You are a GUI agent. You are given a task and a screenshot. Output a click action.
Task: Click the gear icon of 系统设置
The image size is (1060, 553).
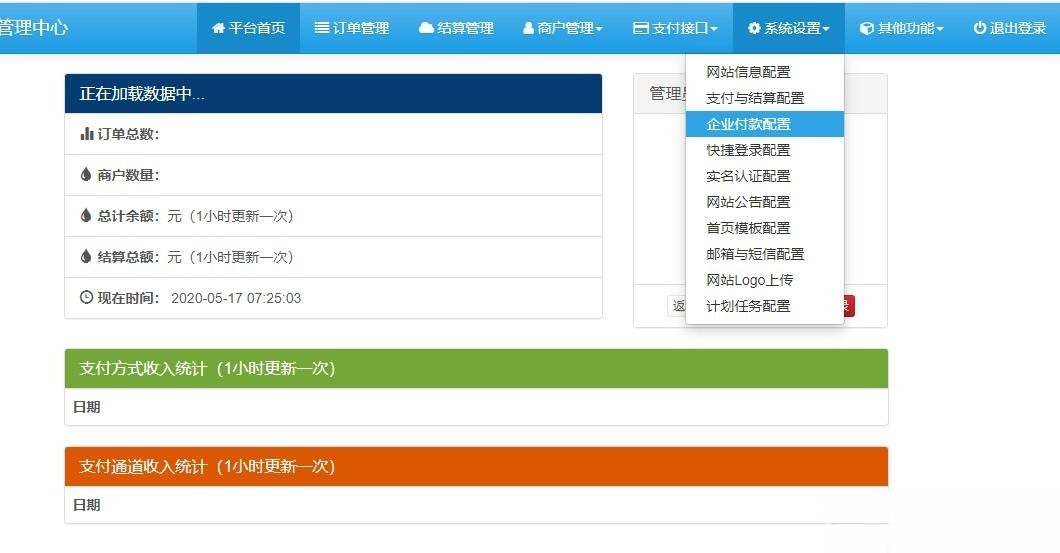[x=754, y=28]
